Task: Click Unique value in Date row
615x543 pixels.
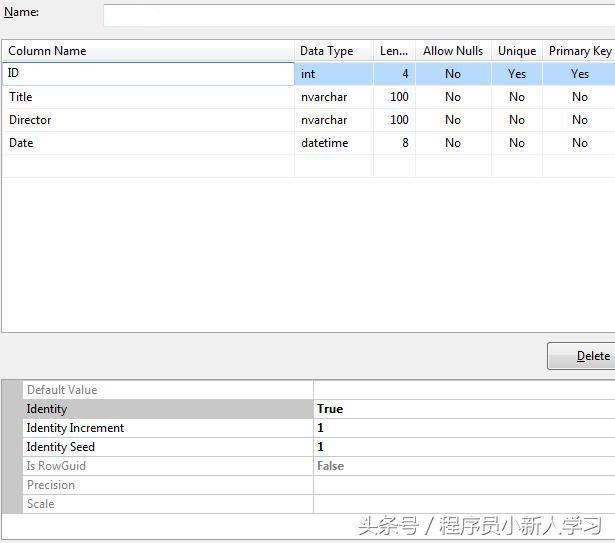Action: coord(517,143)
